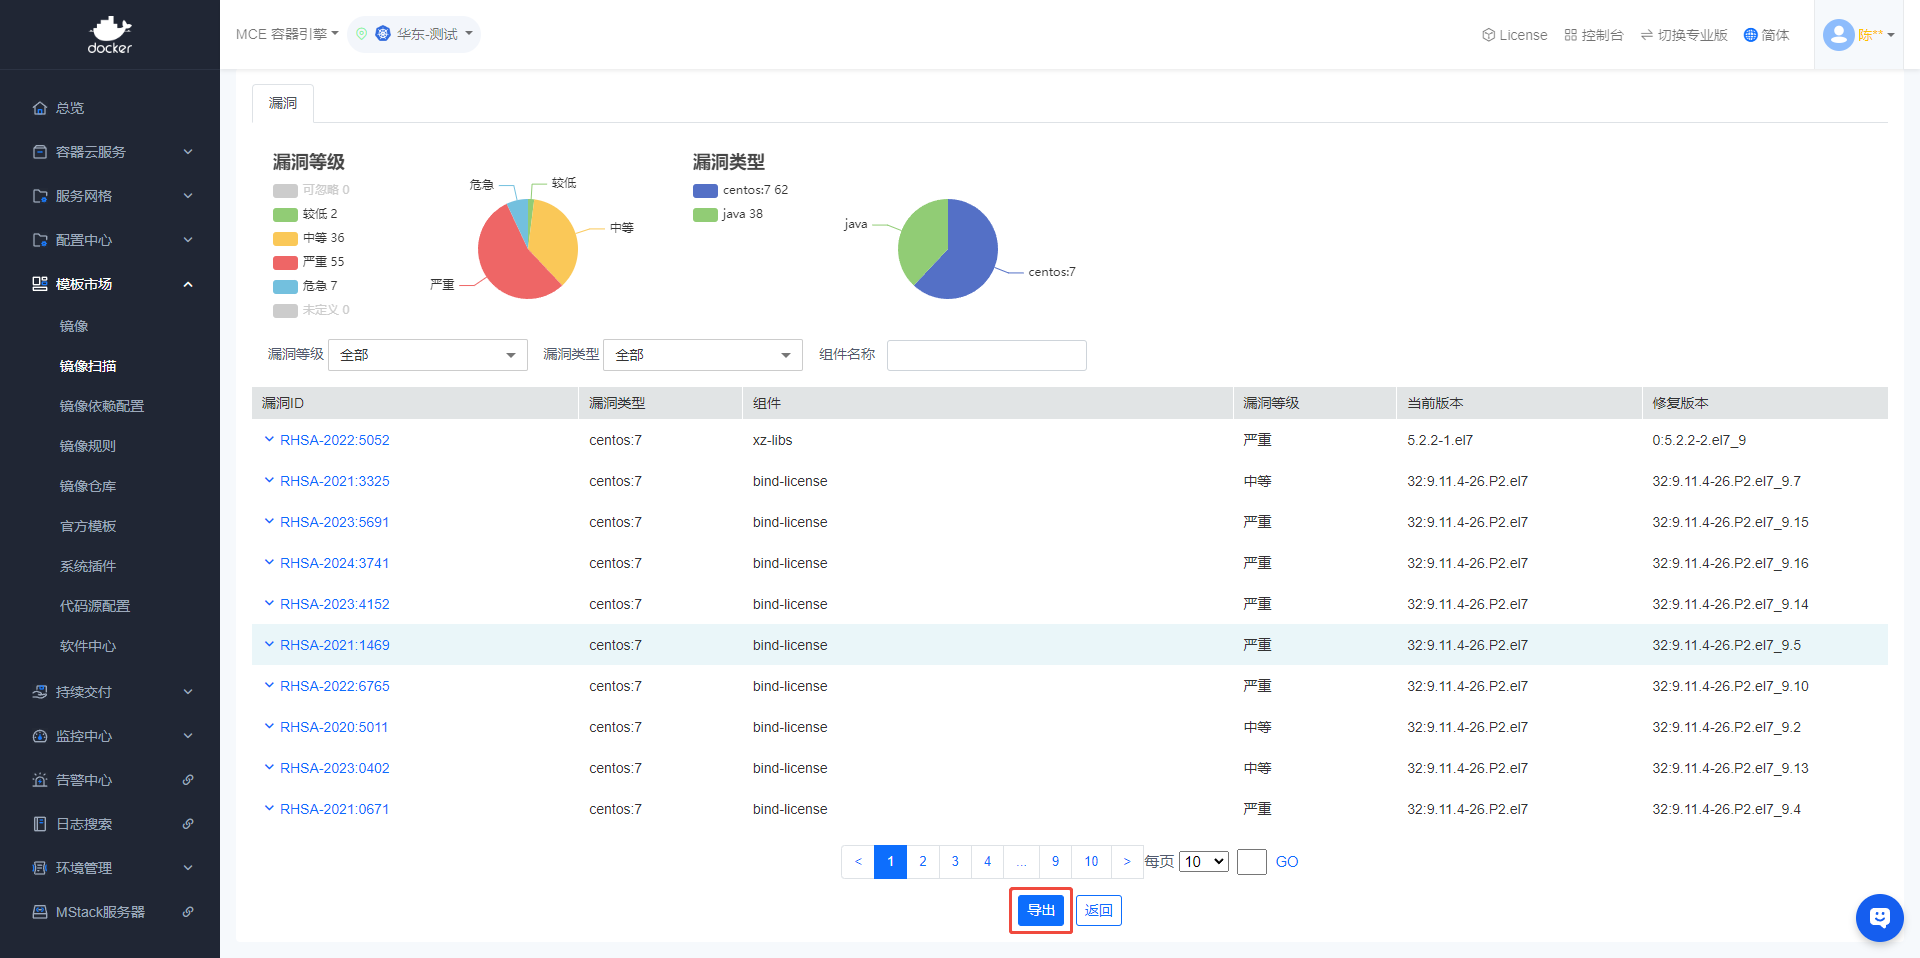The width and height of the screenshot is (1920, 958).
Task: Select the 镜像仓库 sidebar menu item
Action: point(88,486)
